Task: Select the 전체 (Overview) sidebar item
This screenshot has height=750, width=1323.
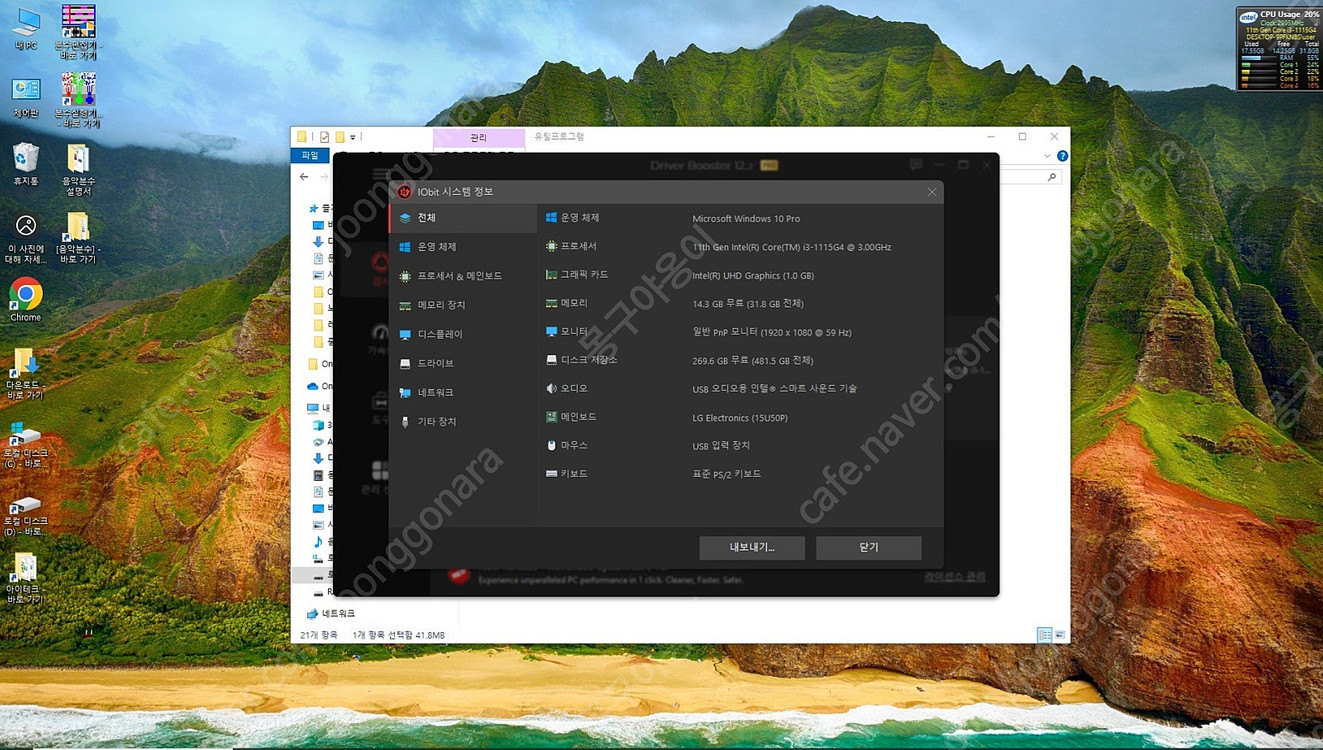Action: point(427,218)
